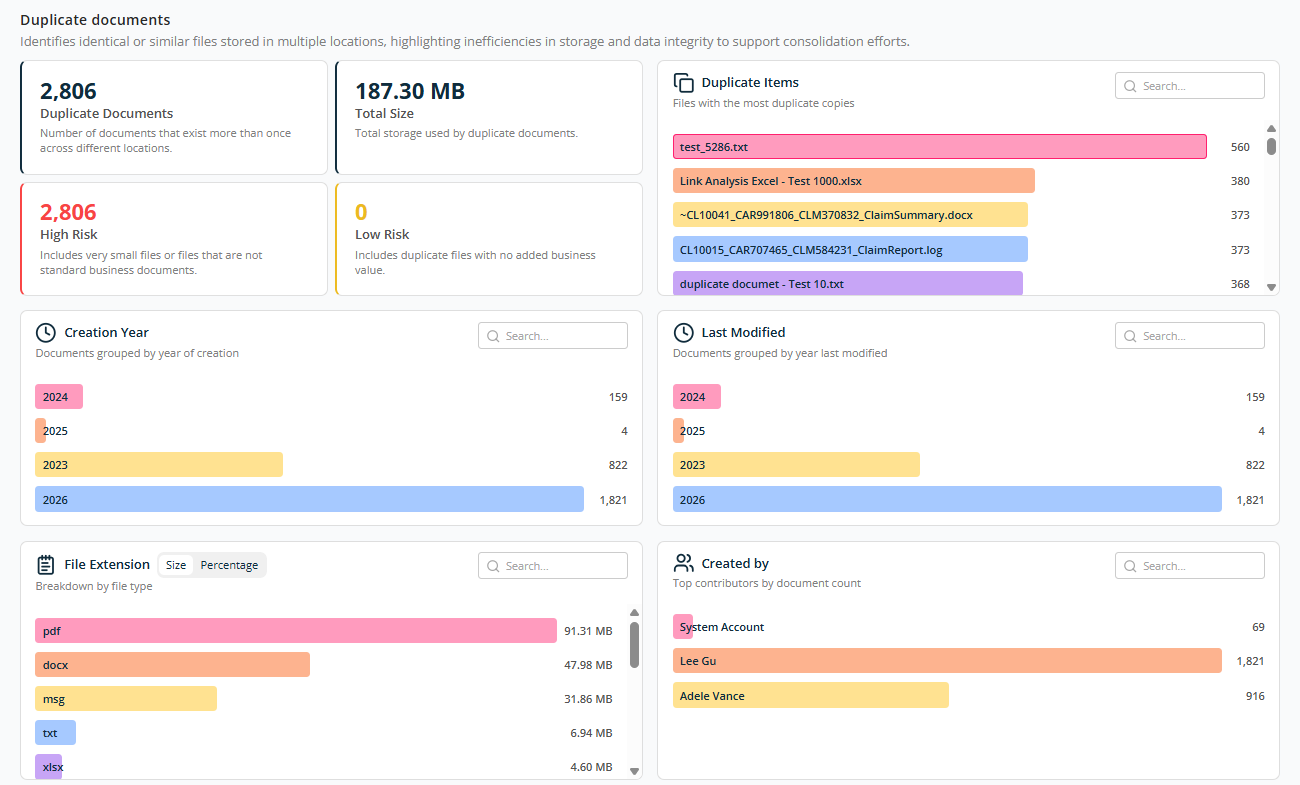The image size is (1300, 785).
Task: Select the Link Analysis Excel - Test 1000.xlsx bar
Action: coord(854,181)
